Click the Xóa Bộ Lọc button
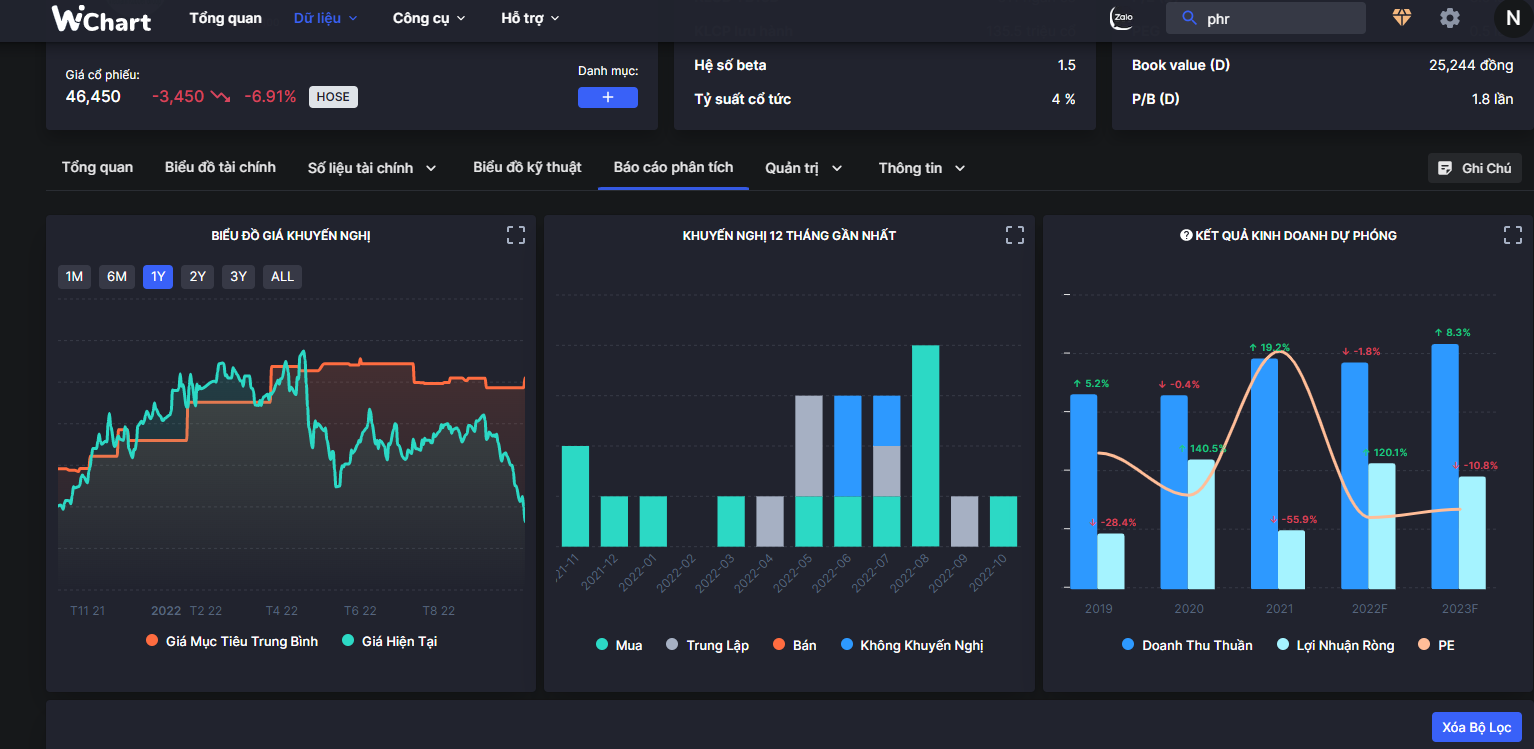The width and height of the screenshot is (1534, 749). (x=1476, y=727)
